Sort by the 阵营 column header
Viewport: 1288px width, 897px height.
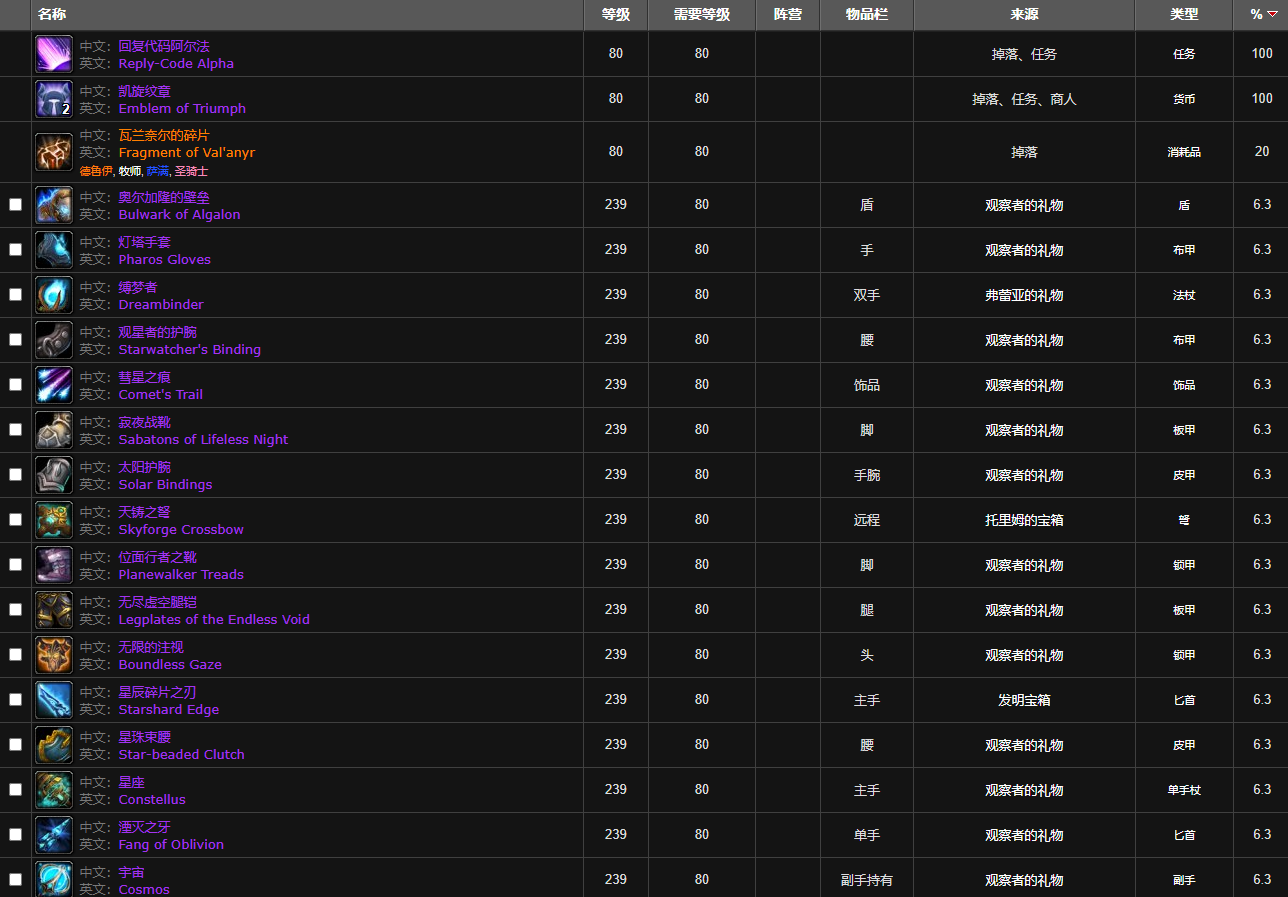click(788, 15)
